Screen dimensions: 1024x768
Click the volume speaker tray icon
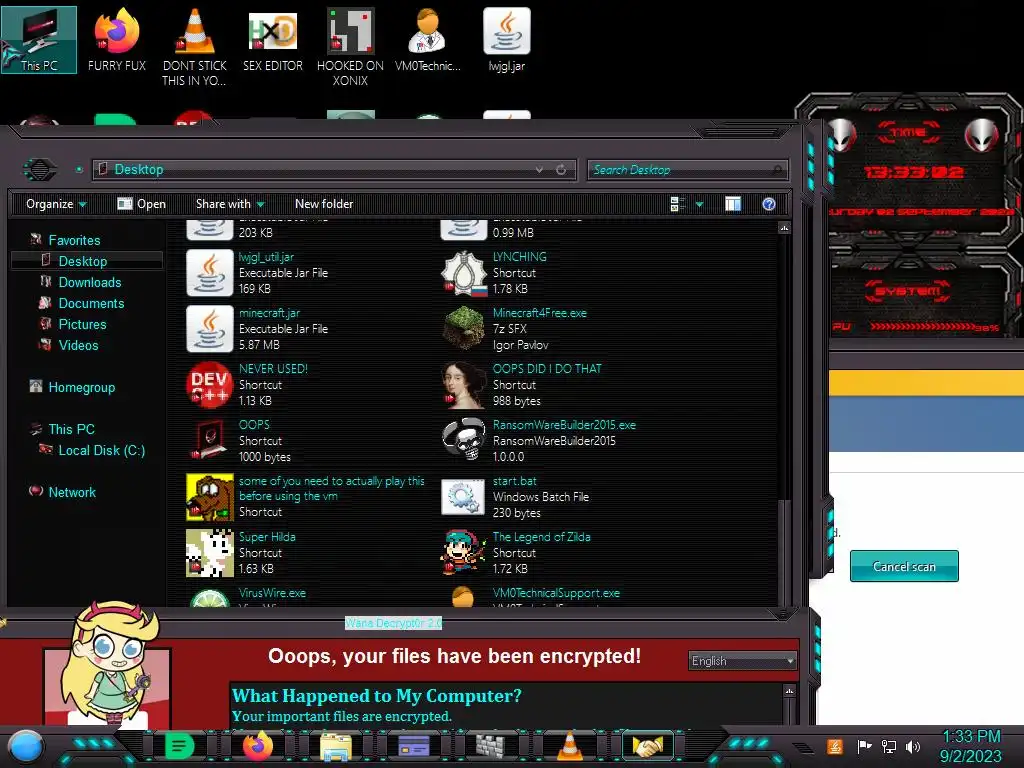pos(913,746)
